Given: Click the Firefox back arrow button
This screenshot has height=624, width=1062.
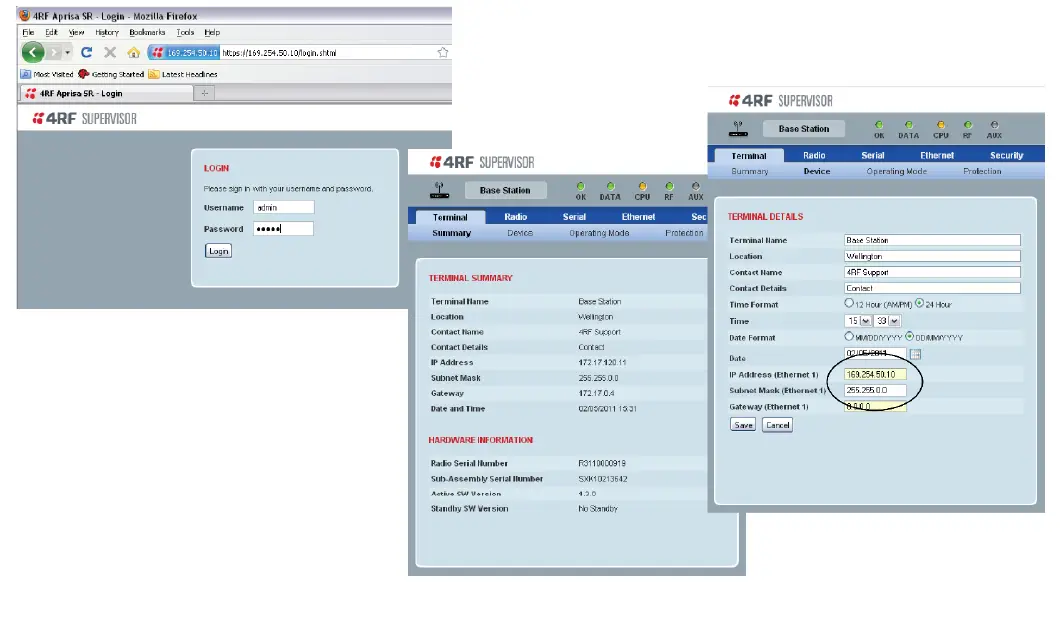Looking at the screenshot, I should [x=33, y=52].
